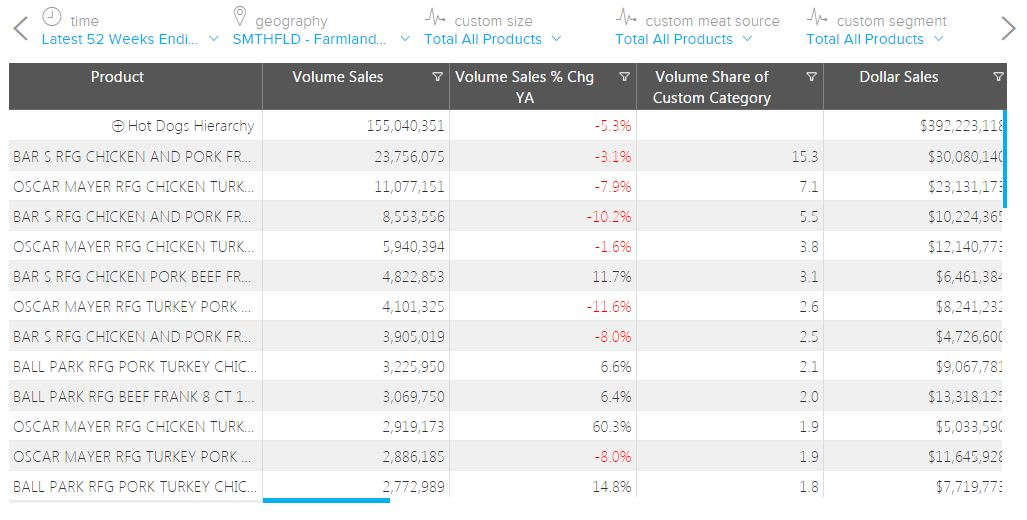The image size is (1027, 520).
Task: Expand custom segment Total All Products dropdown
Action: [874, 39]
